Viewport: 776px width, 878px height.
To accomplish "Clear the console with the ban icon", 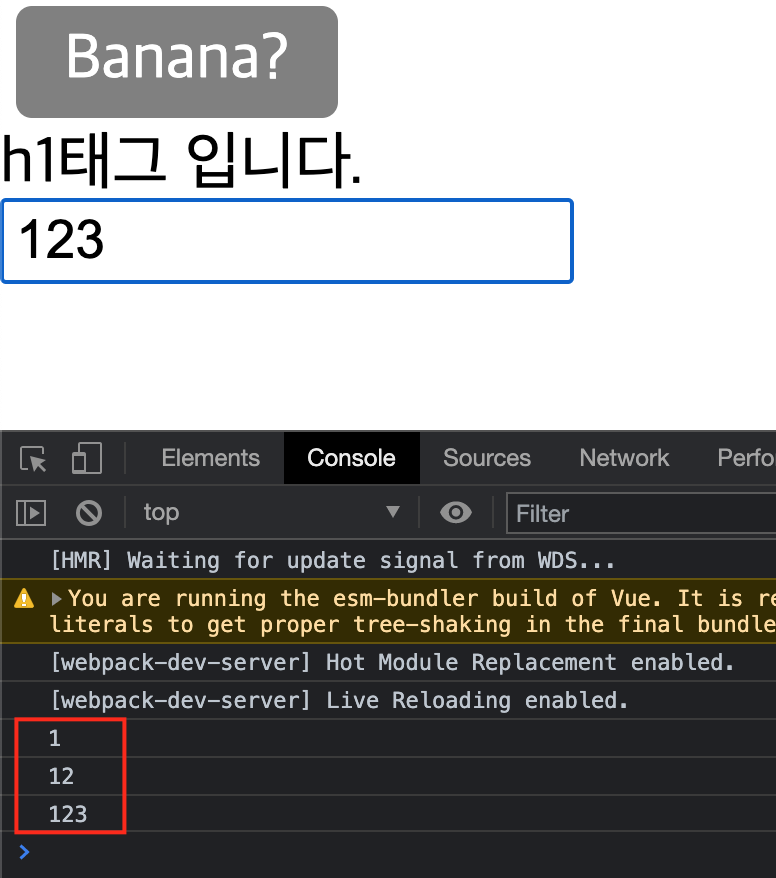I will coord(89,513).
